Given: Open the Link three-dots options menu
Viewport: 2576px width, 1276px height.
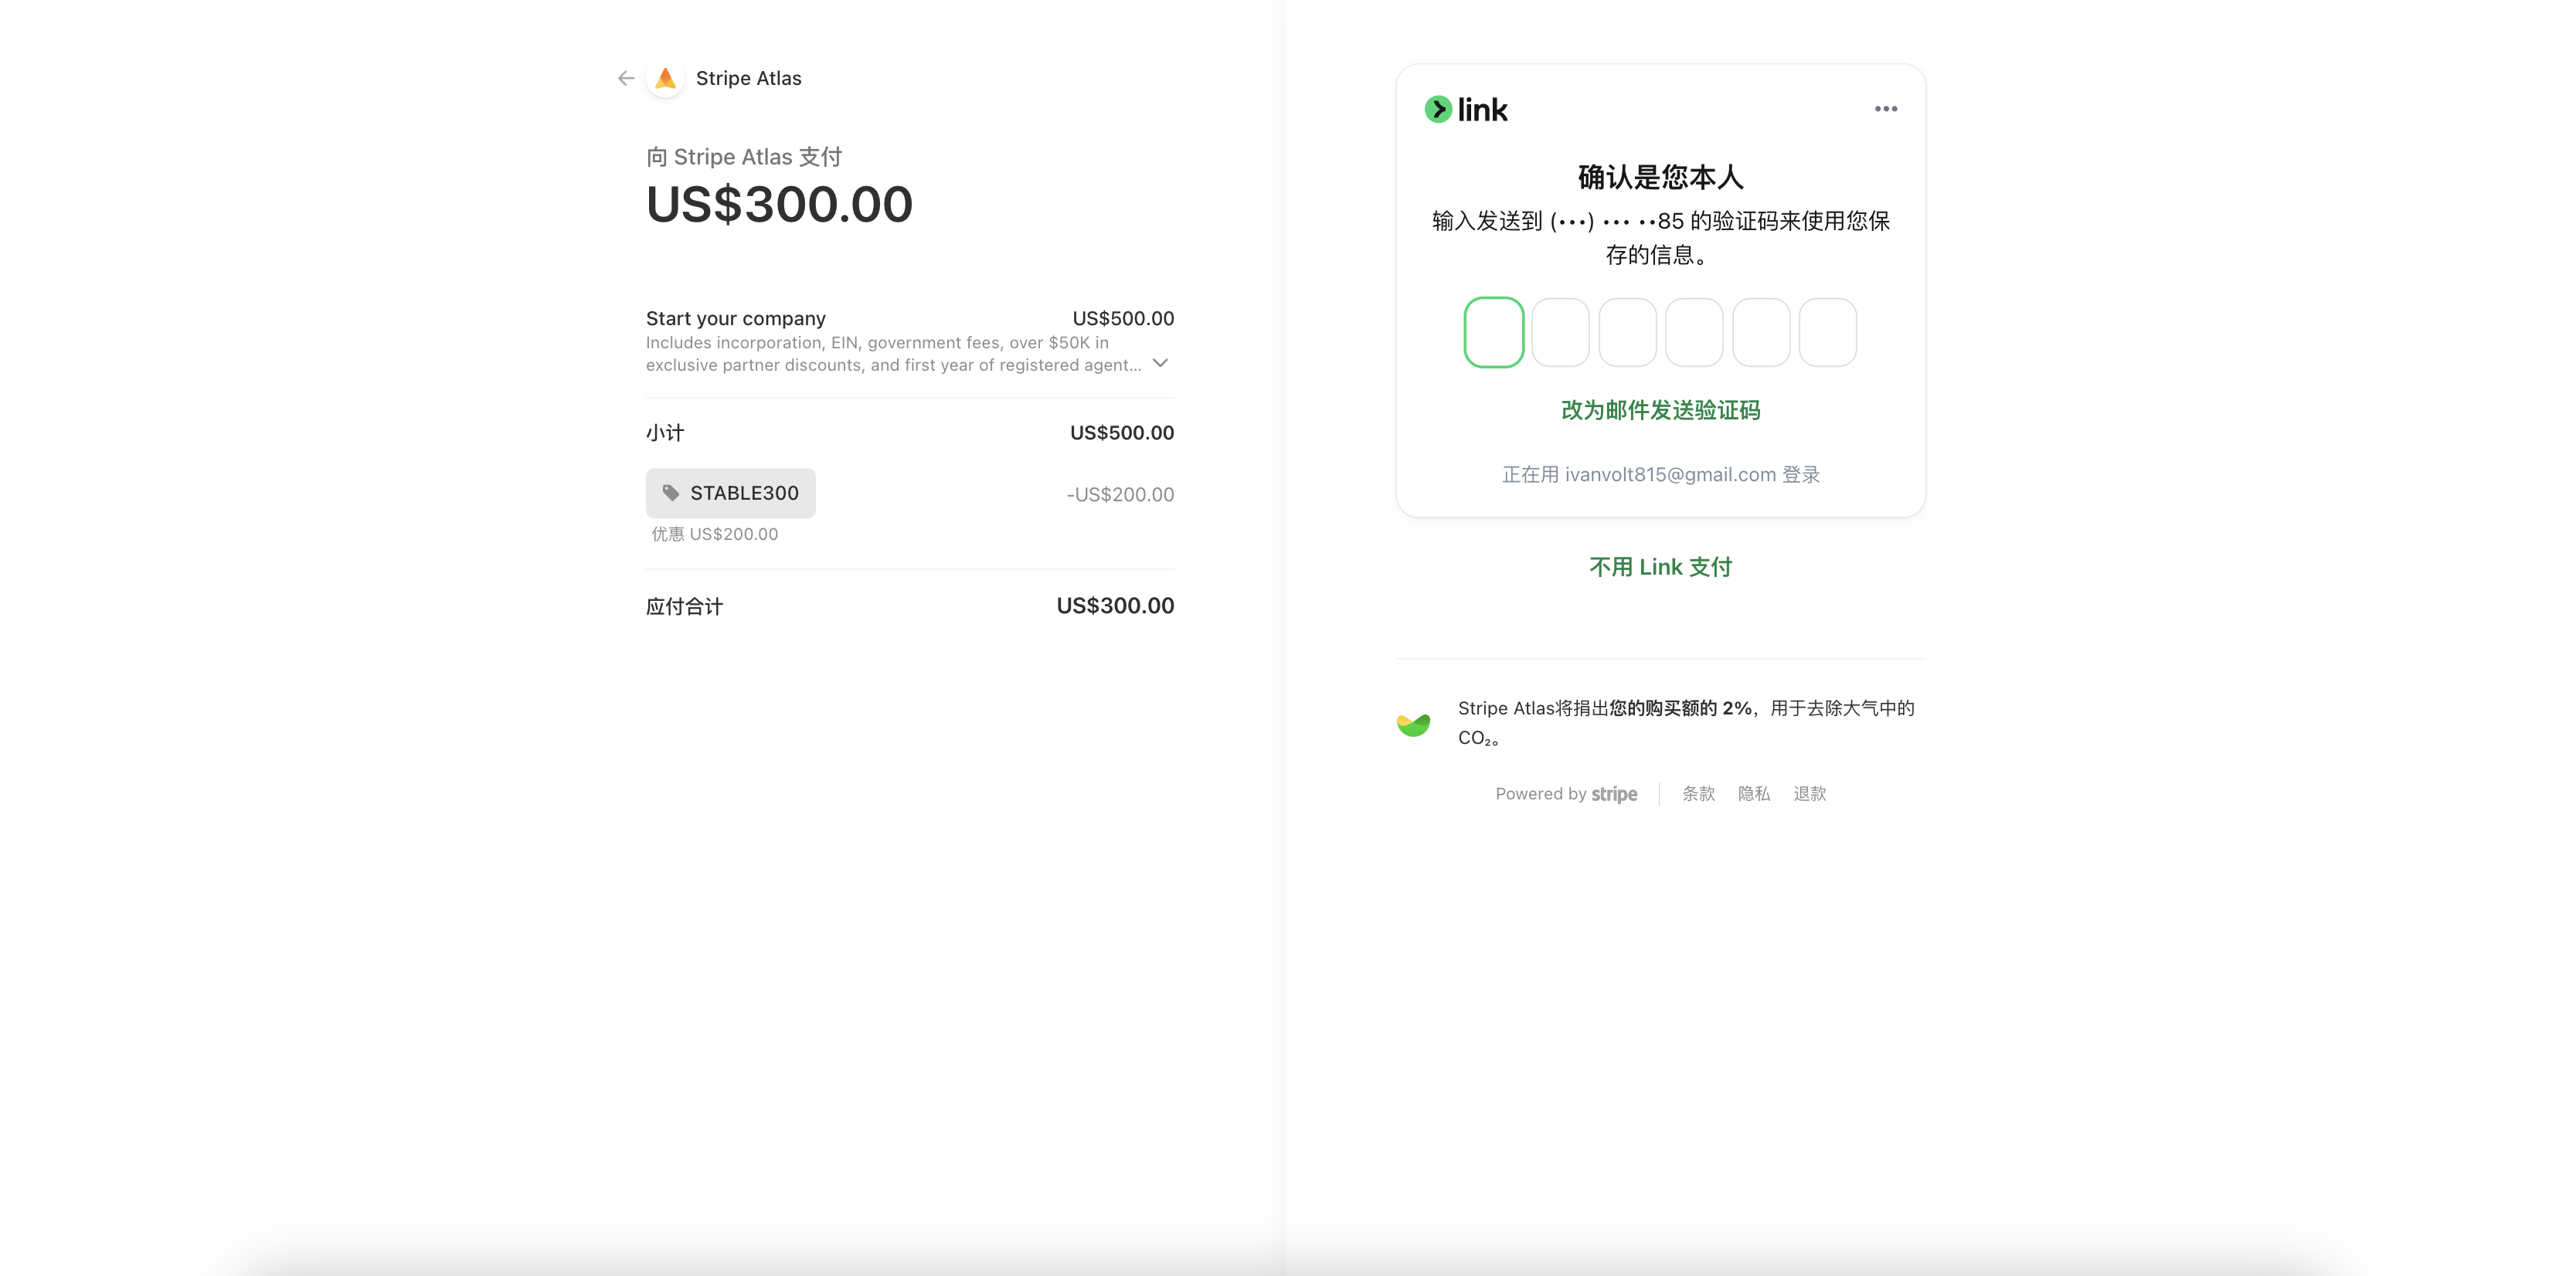Looking at the screenshot, I should point(1885,109).
